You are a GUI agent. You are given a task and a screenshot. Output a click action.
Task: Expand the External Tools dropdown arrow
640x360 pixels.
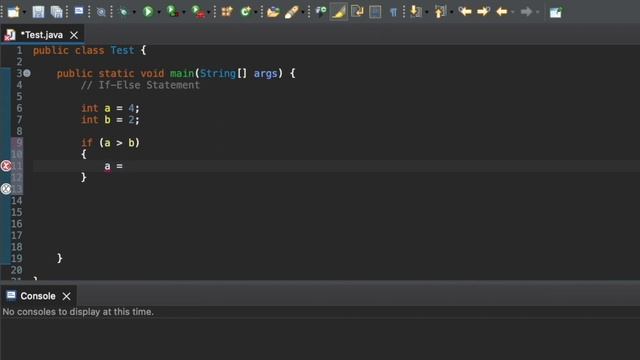click(x=209, y=12)
